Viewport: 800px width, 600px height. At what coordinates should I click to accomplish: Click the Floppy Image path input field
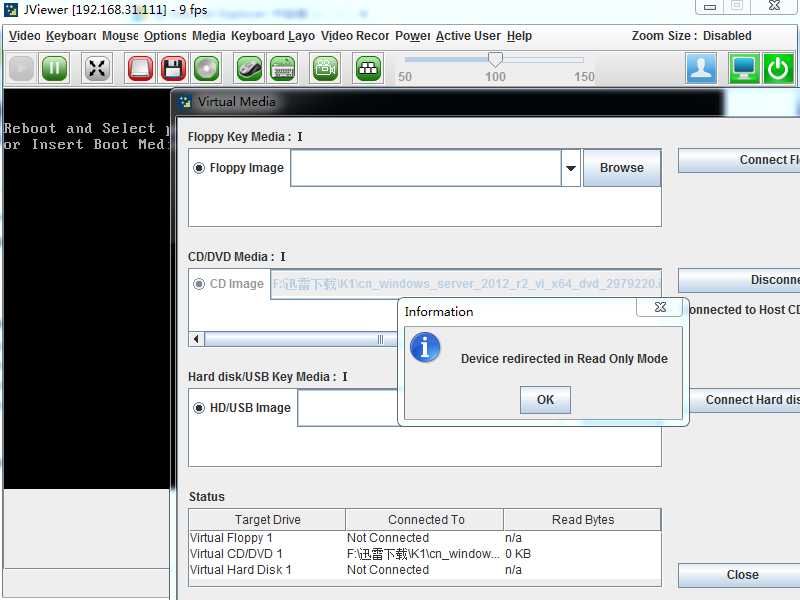tap(425, 168)
